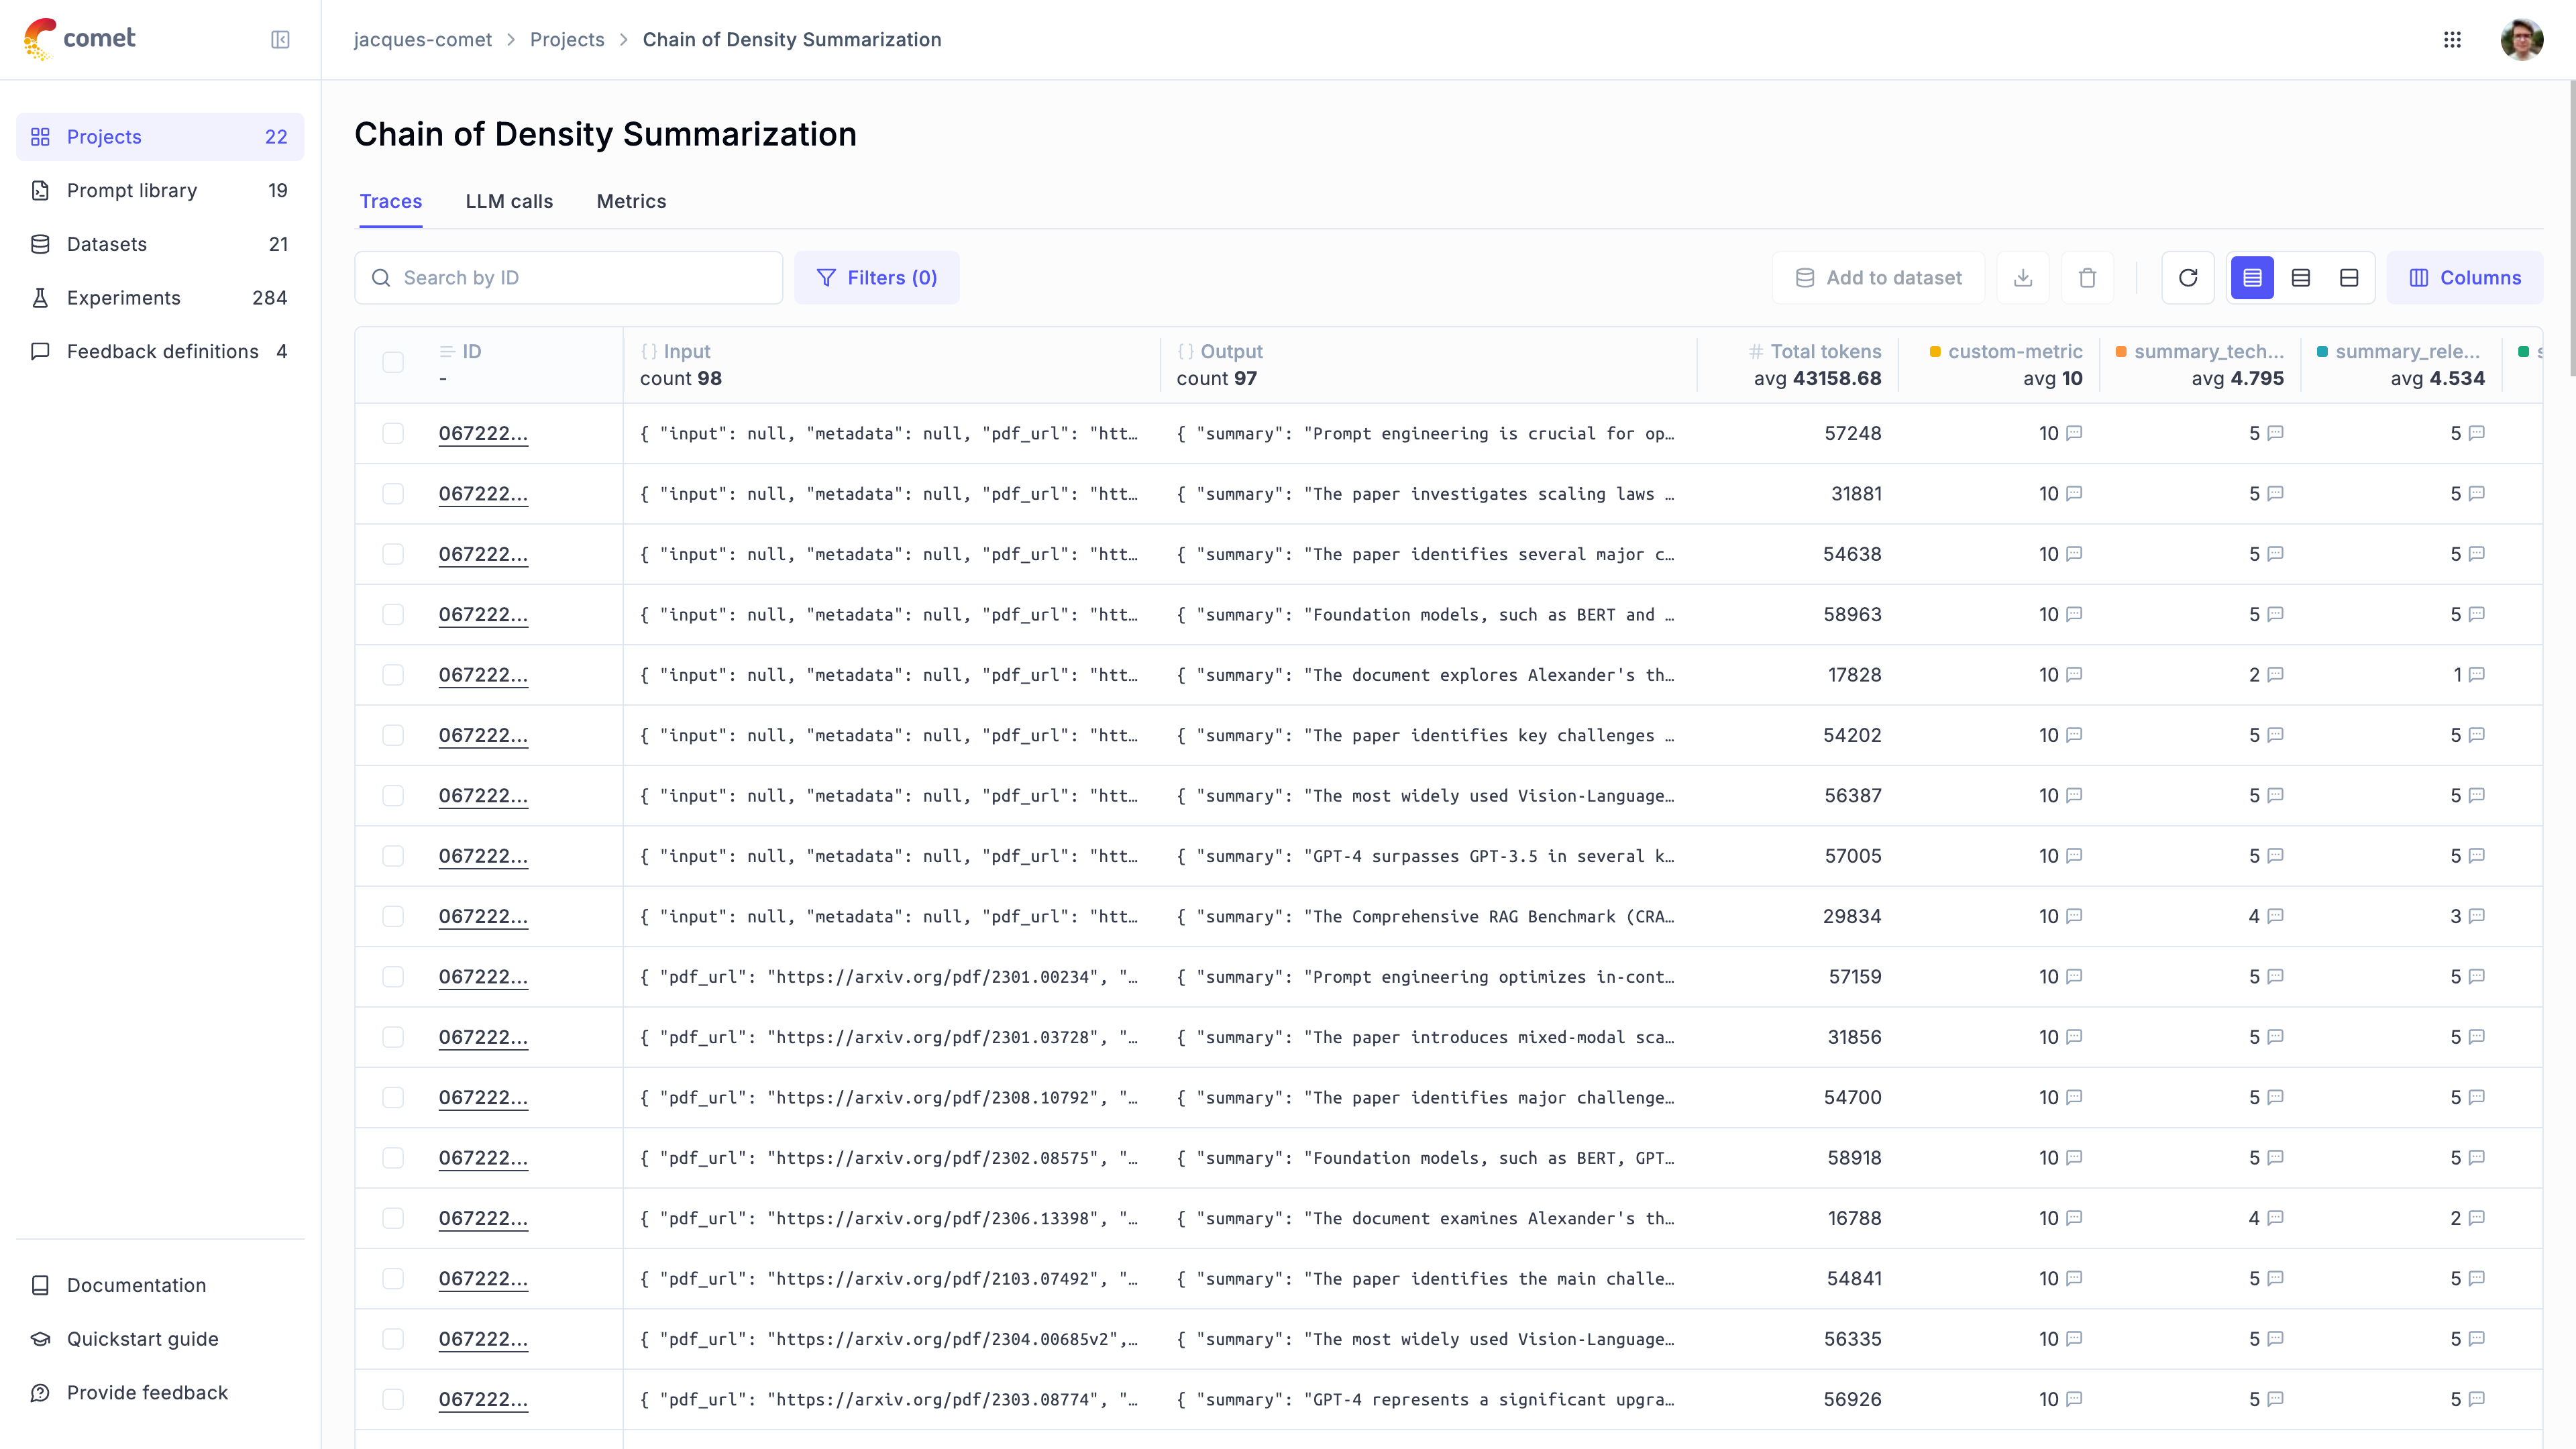This screenshot has height=1449, width=2576.
Task: Click the download/export icon
Action: (2023, 278)
